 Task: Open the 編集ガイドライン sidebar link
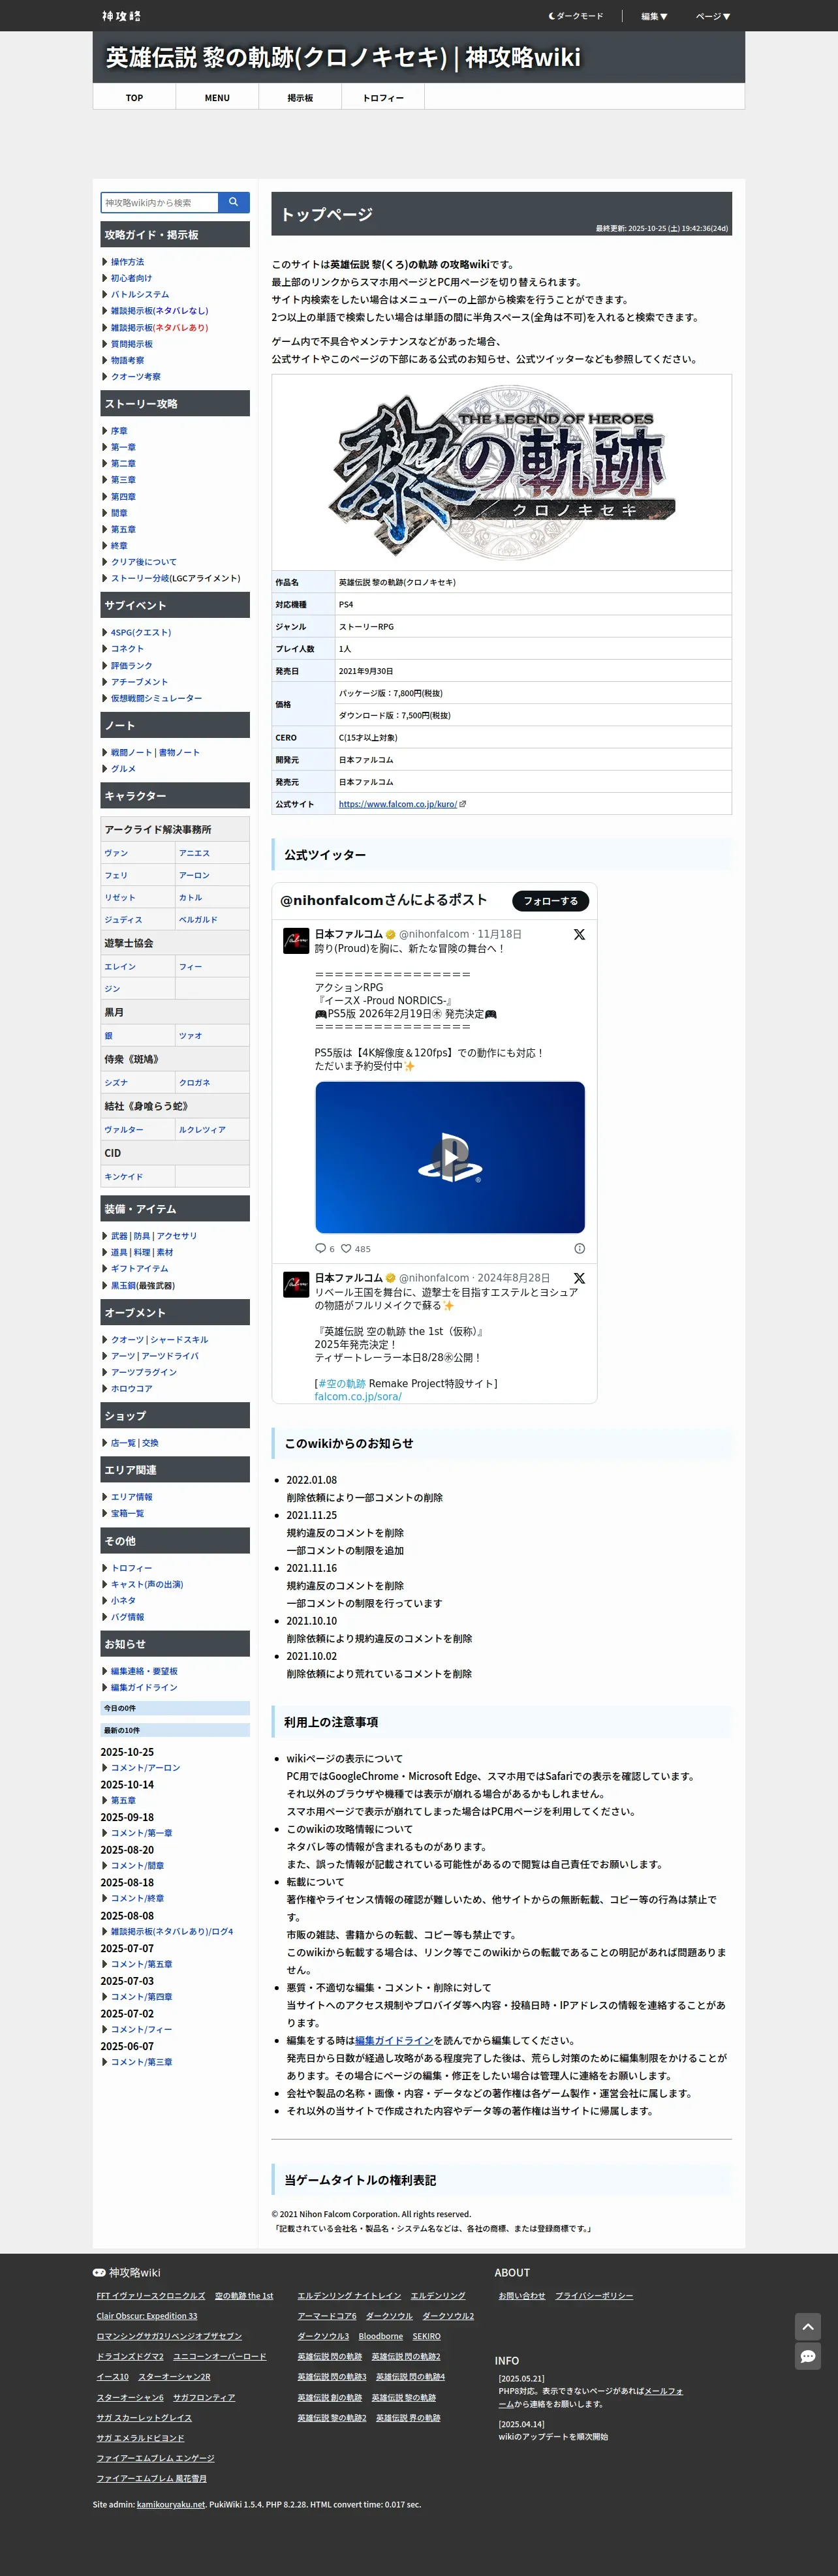coord(144,1688)
